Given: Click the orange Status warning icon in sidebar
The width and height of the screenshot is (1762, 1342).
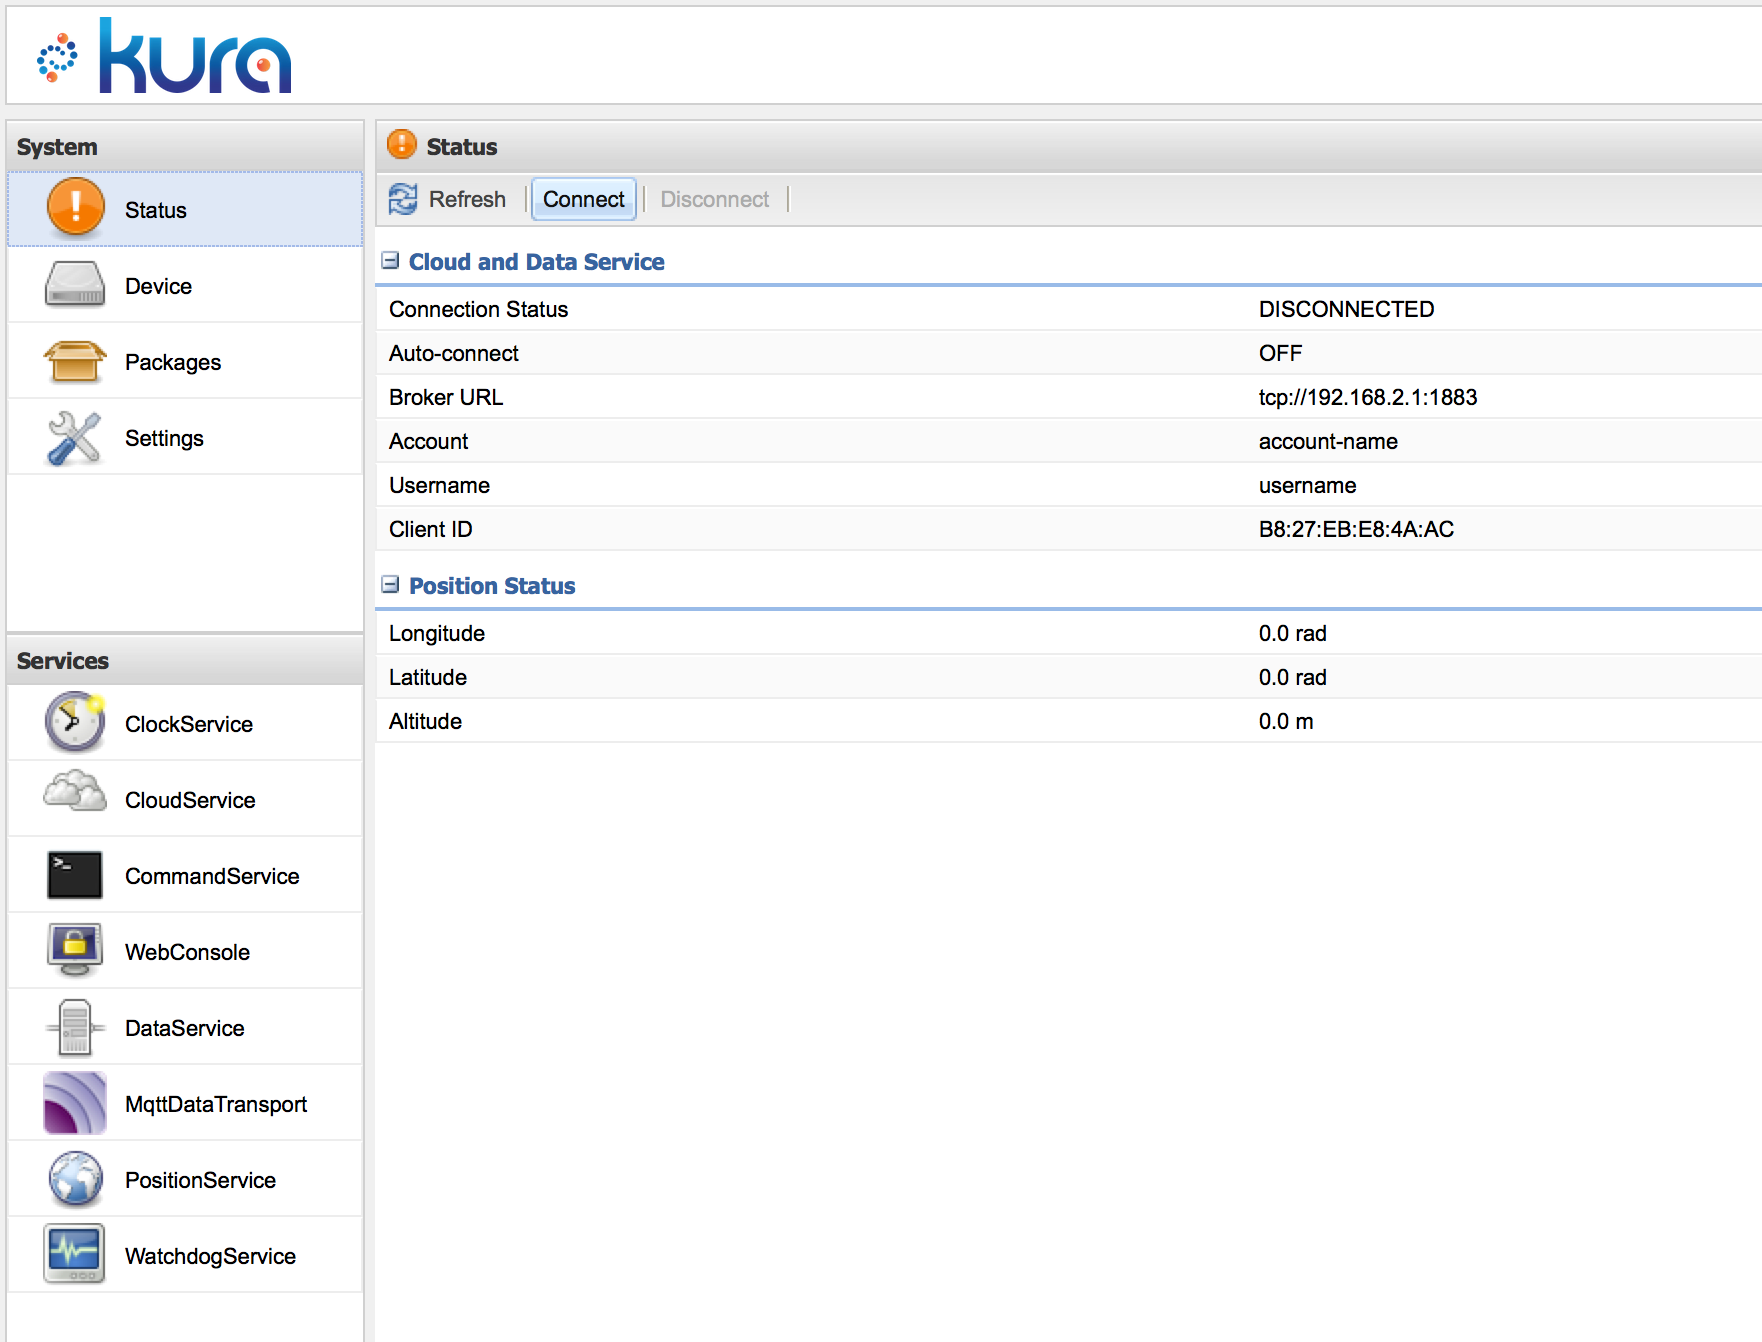Looking at the screenshot, I should pyautogui.click(x=75, y=208).
